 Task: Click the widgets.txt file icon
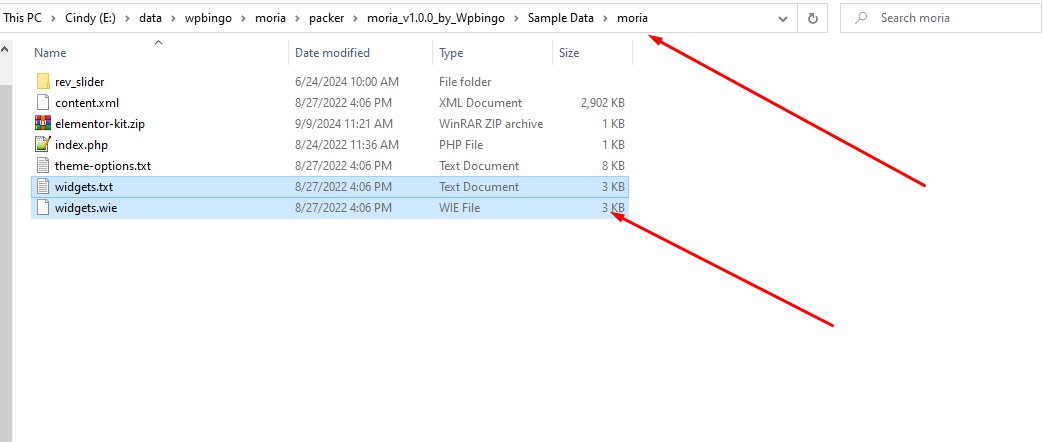[x=42, y=186]
